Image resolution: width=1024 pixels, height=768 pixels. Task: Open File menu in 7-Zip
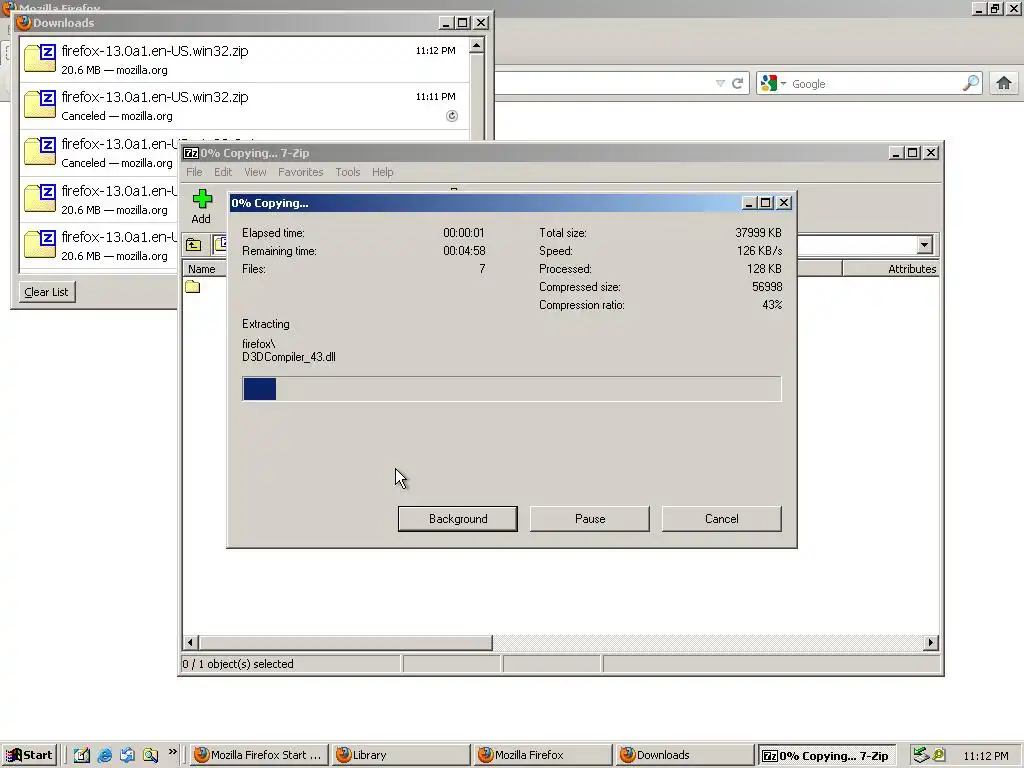(x=194, y=172)
